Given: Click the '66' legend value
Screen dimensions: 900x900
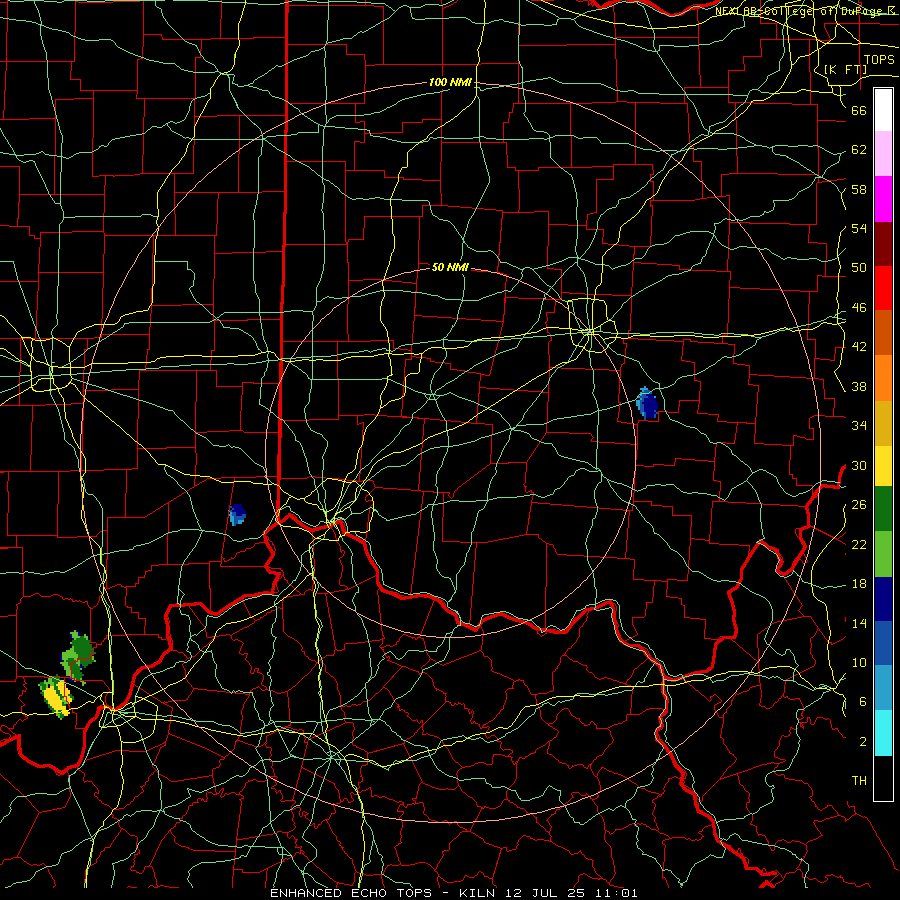Looking at the screenshot, I should tap(859, 110).
